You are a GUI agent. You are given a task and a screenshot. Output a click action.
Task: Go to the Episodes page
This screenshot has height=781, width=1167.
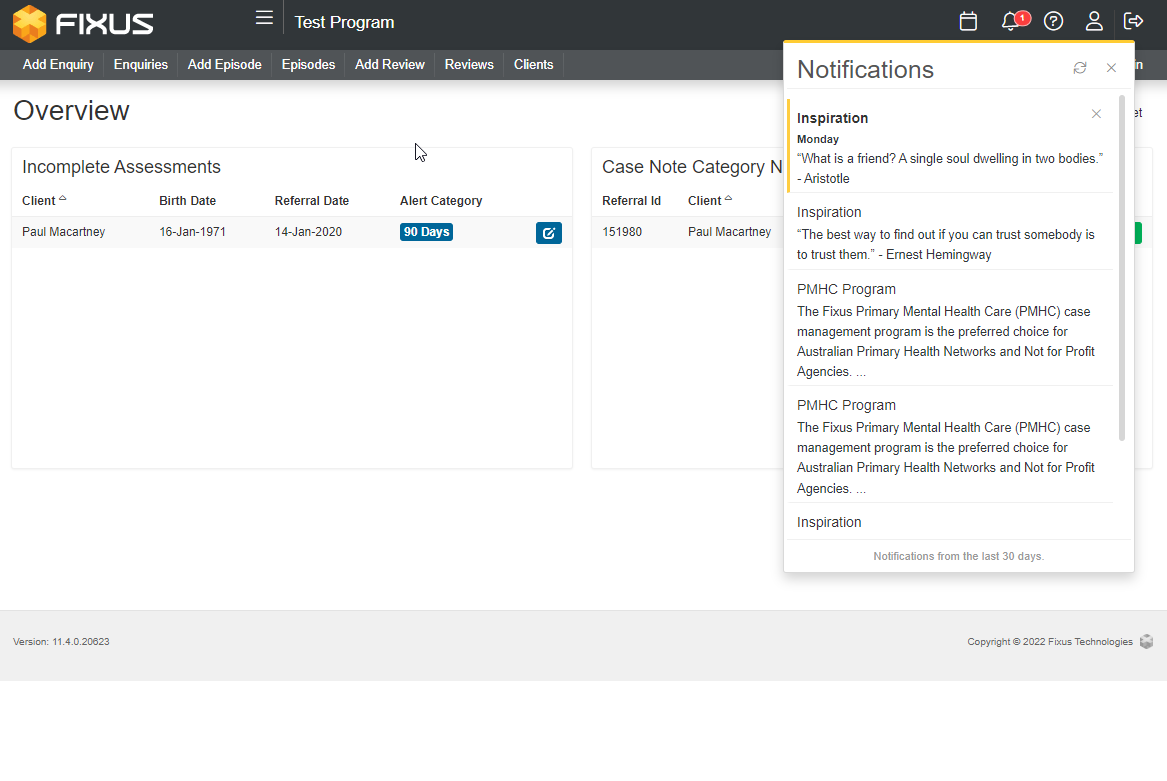308,65
